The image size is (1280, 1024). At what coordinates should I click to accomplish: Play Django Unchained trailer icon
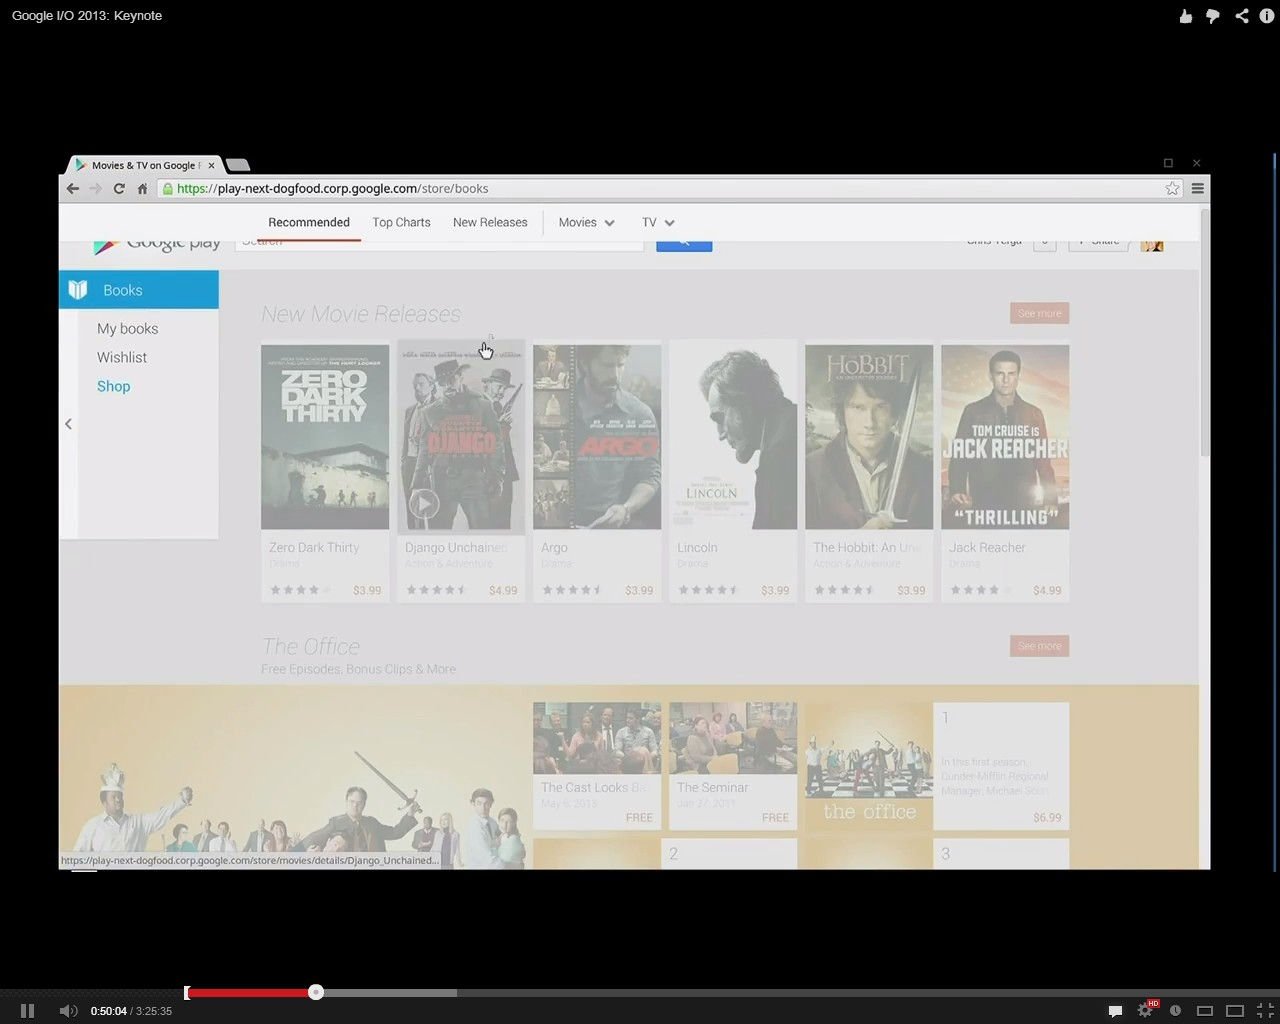tap(423, 503)
